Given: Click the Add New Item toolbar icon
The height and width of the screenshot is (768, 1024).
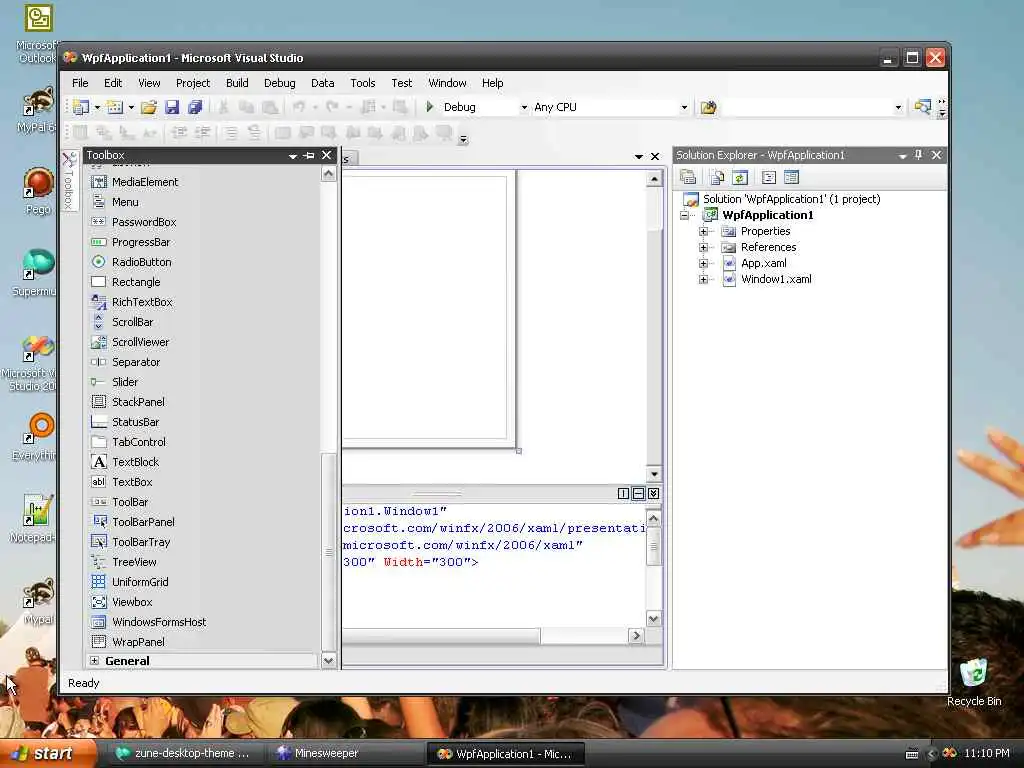Looking at the screenshot, I should click(x=115, y=107).
